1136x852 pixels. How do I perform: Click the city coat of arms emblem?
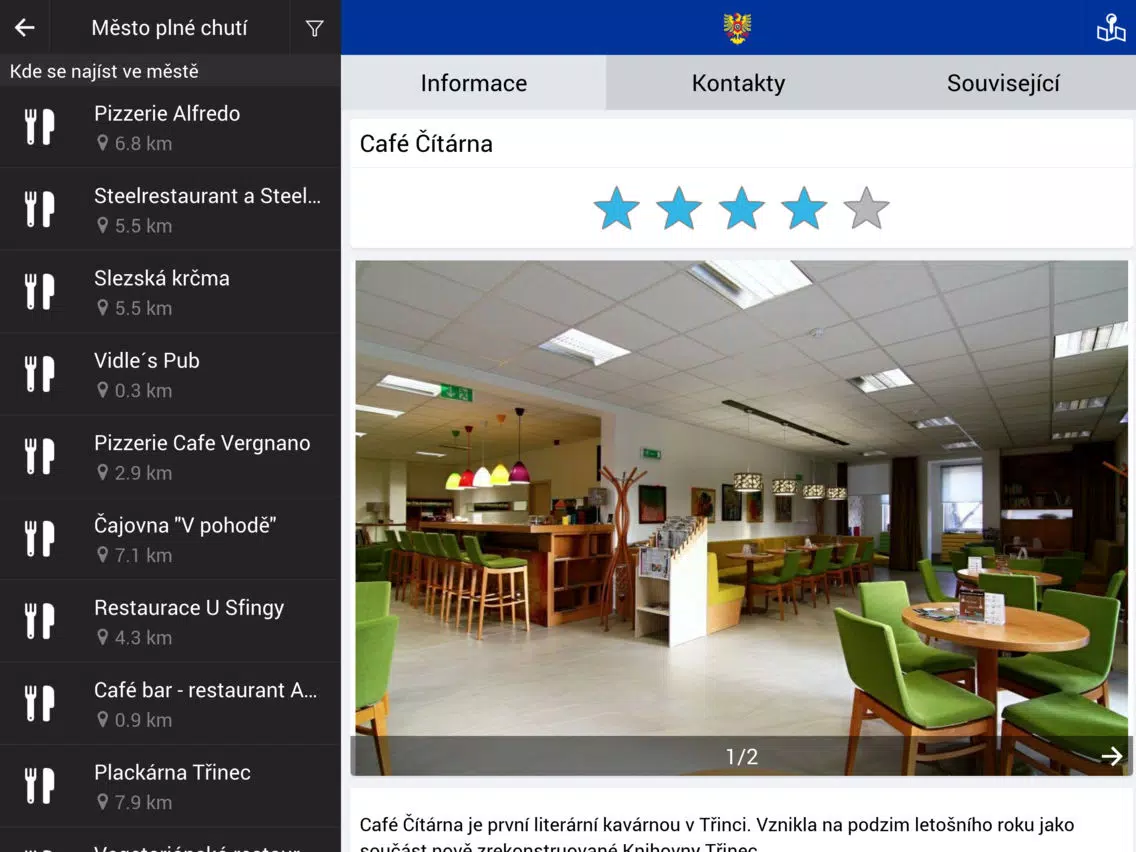pos(738,28)
